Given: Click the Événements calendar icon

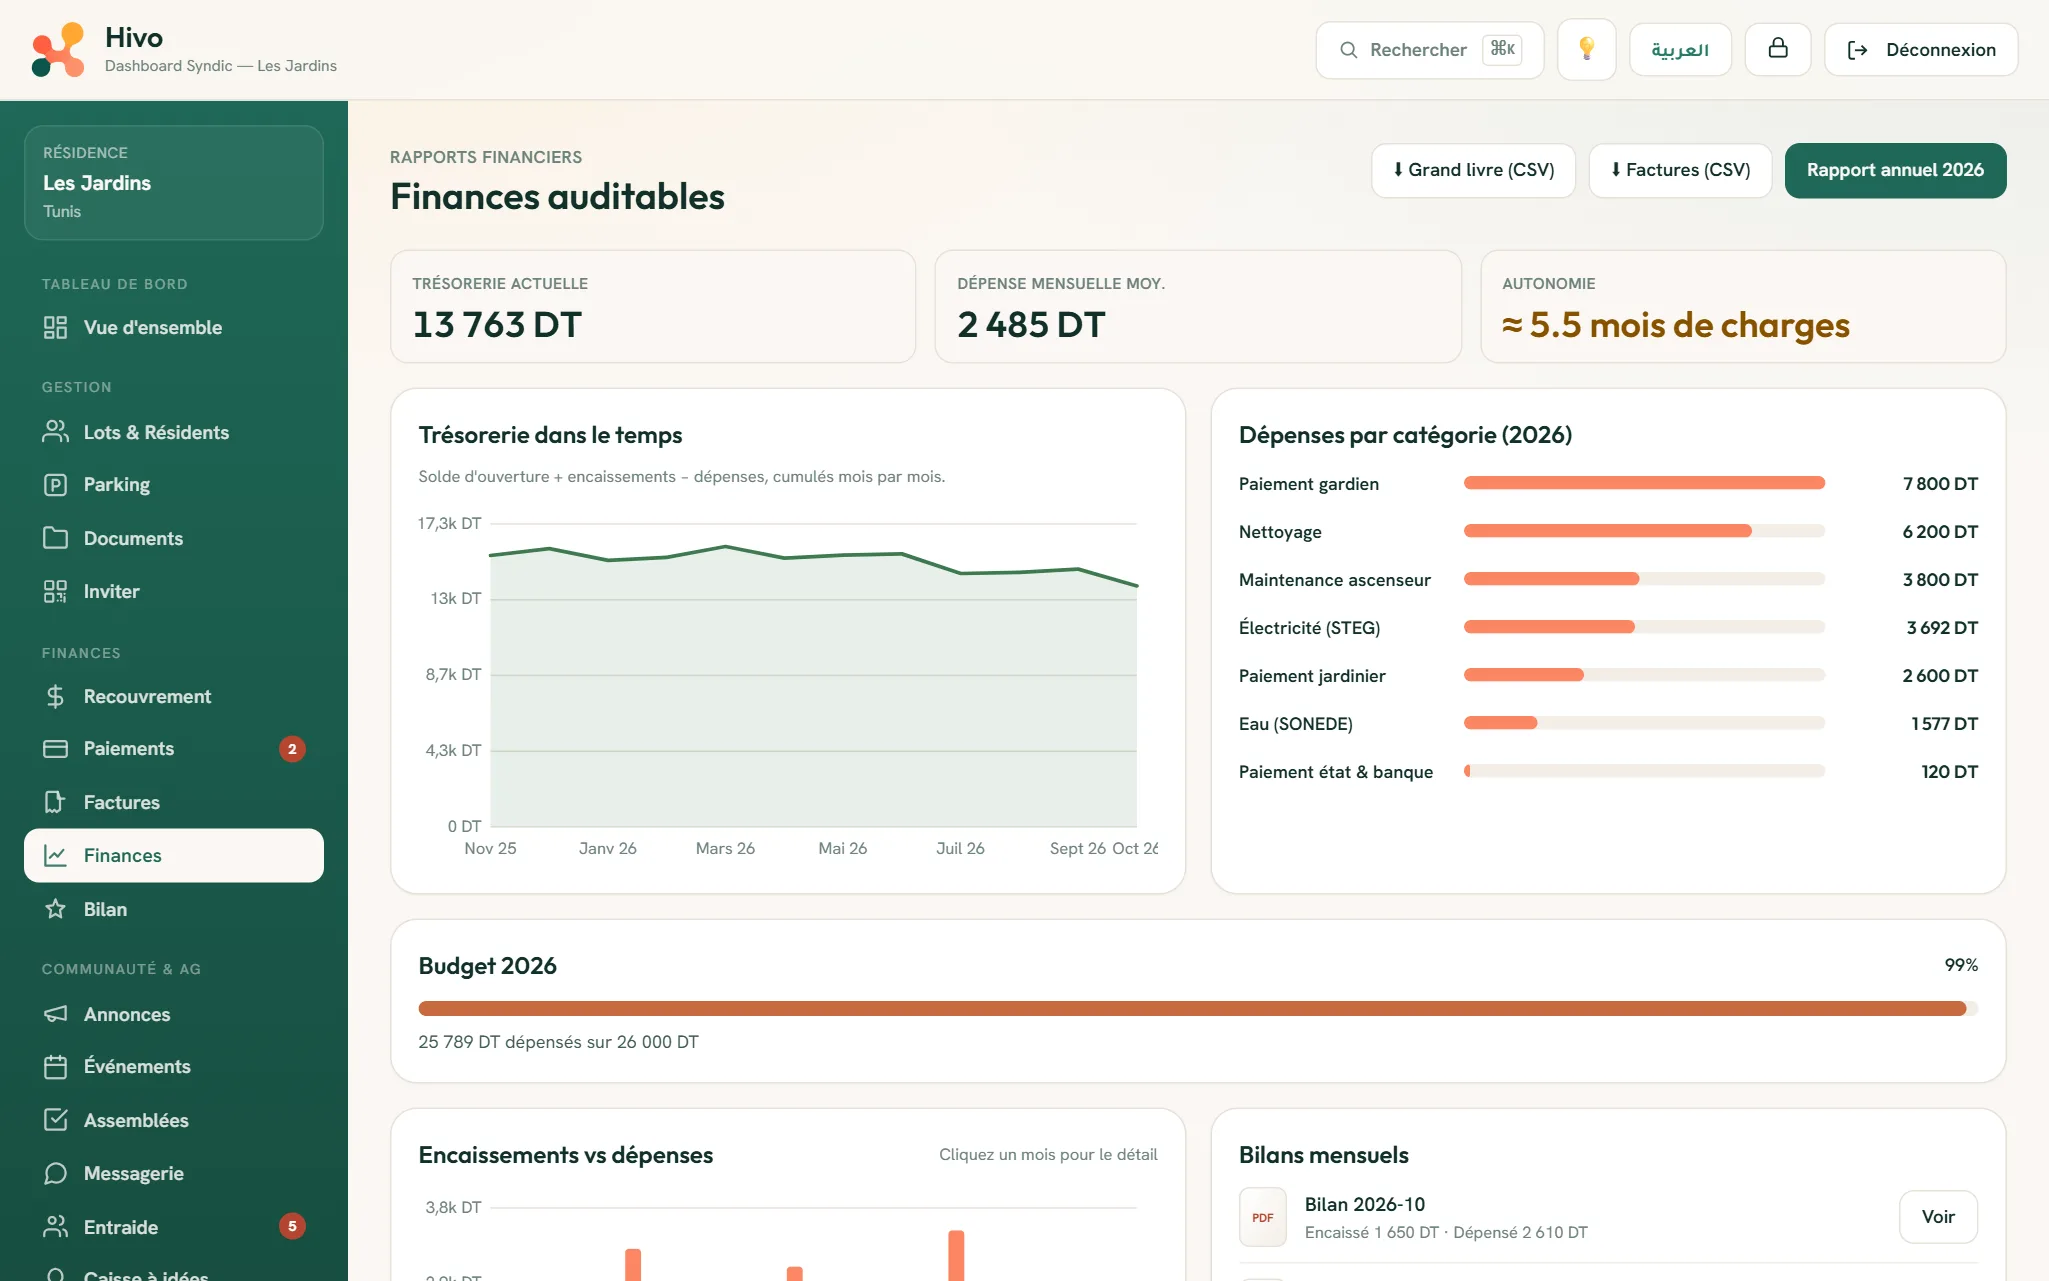Looking at the screenshot, I should pos(55,1067).
